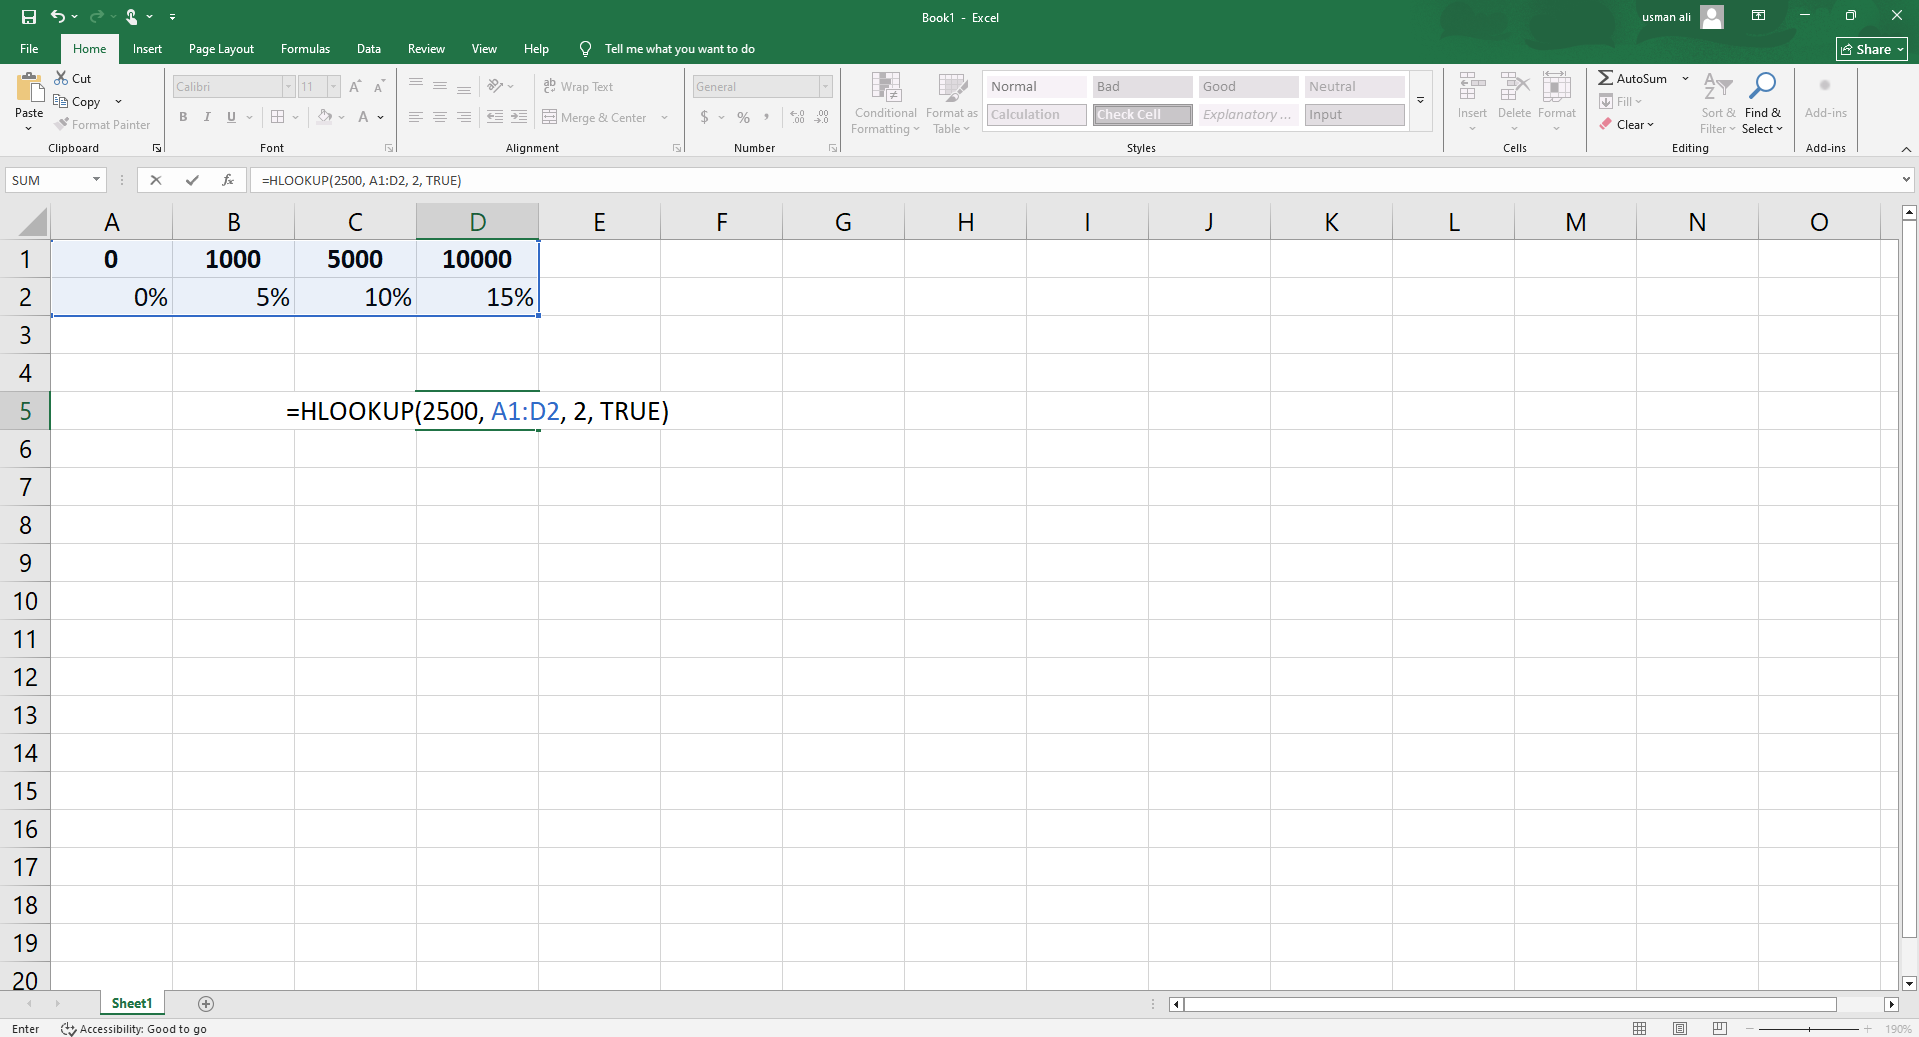Decrease the indent level
This screenshot has width=1919, height=1037.
coord(495,117)
